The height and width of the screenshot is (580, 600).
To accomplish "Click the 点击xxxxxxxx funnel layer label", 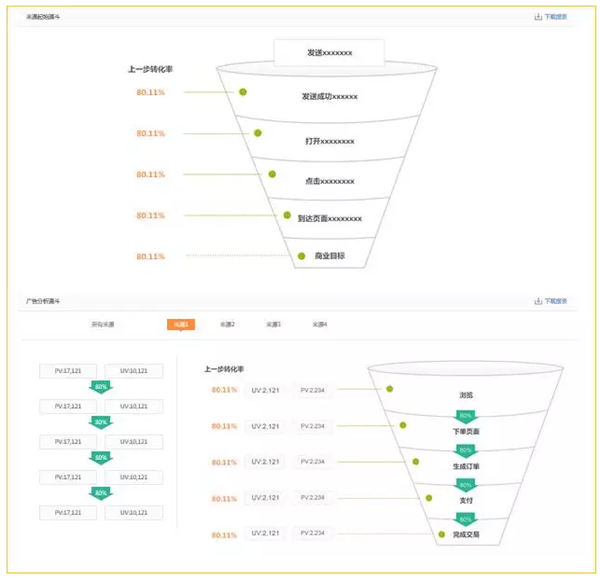I will click(329, 181).
